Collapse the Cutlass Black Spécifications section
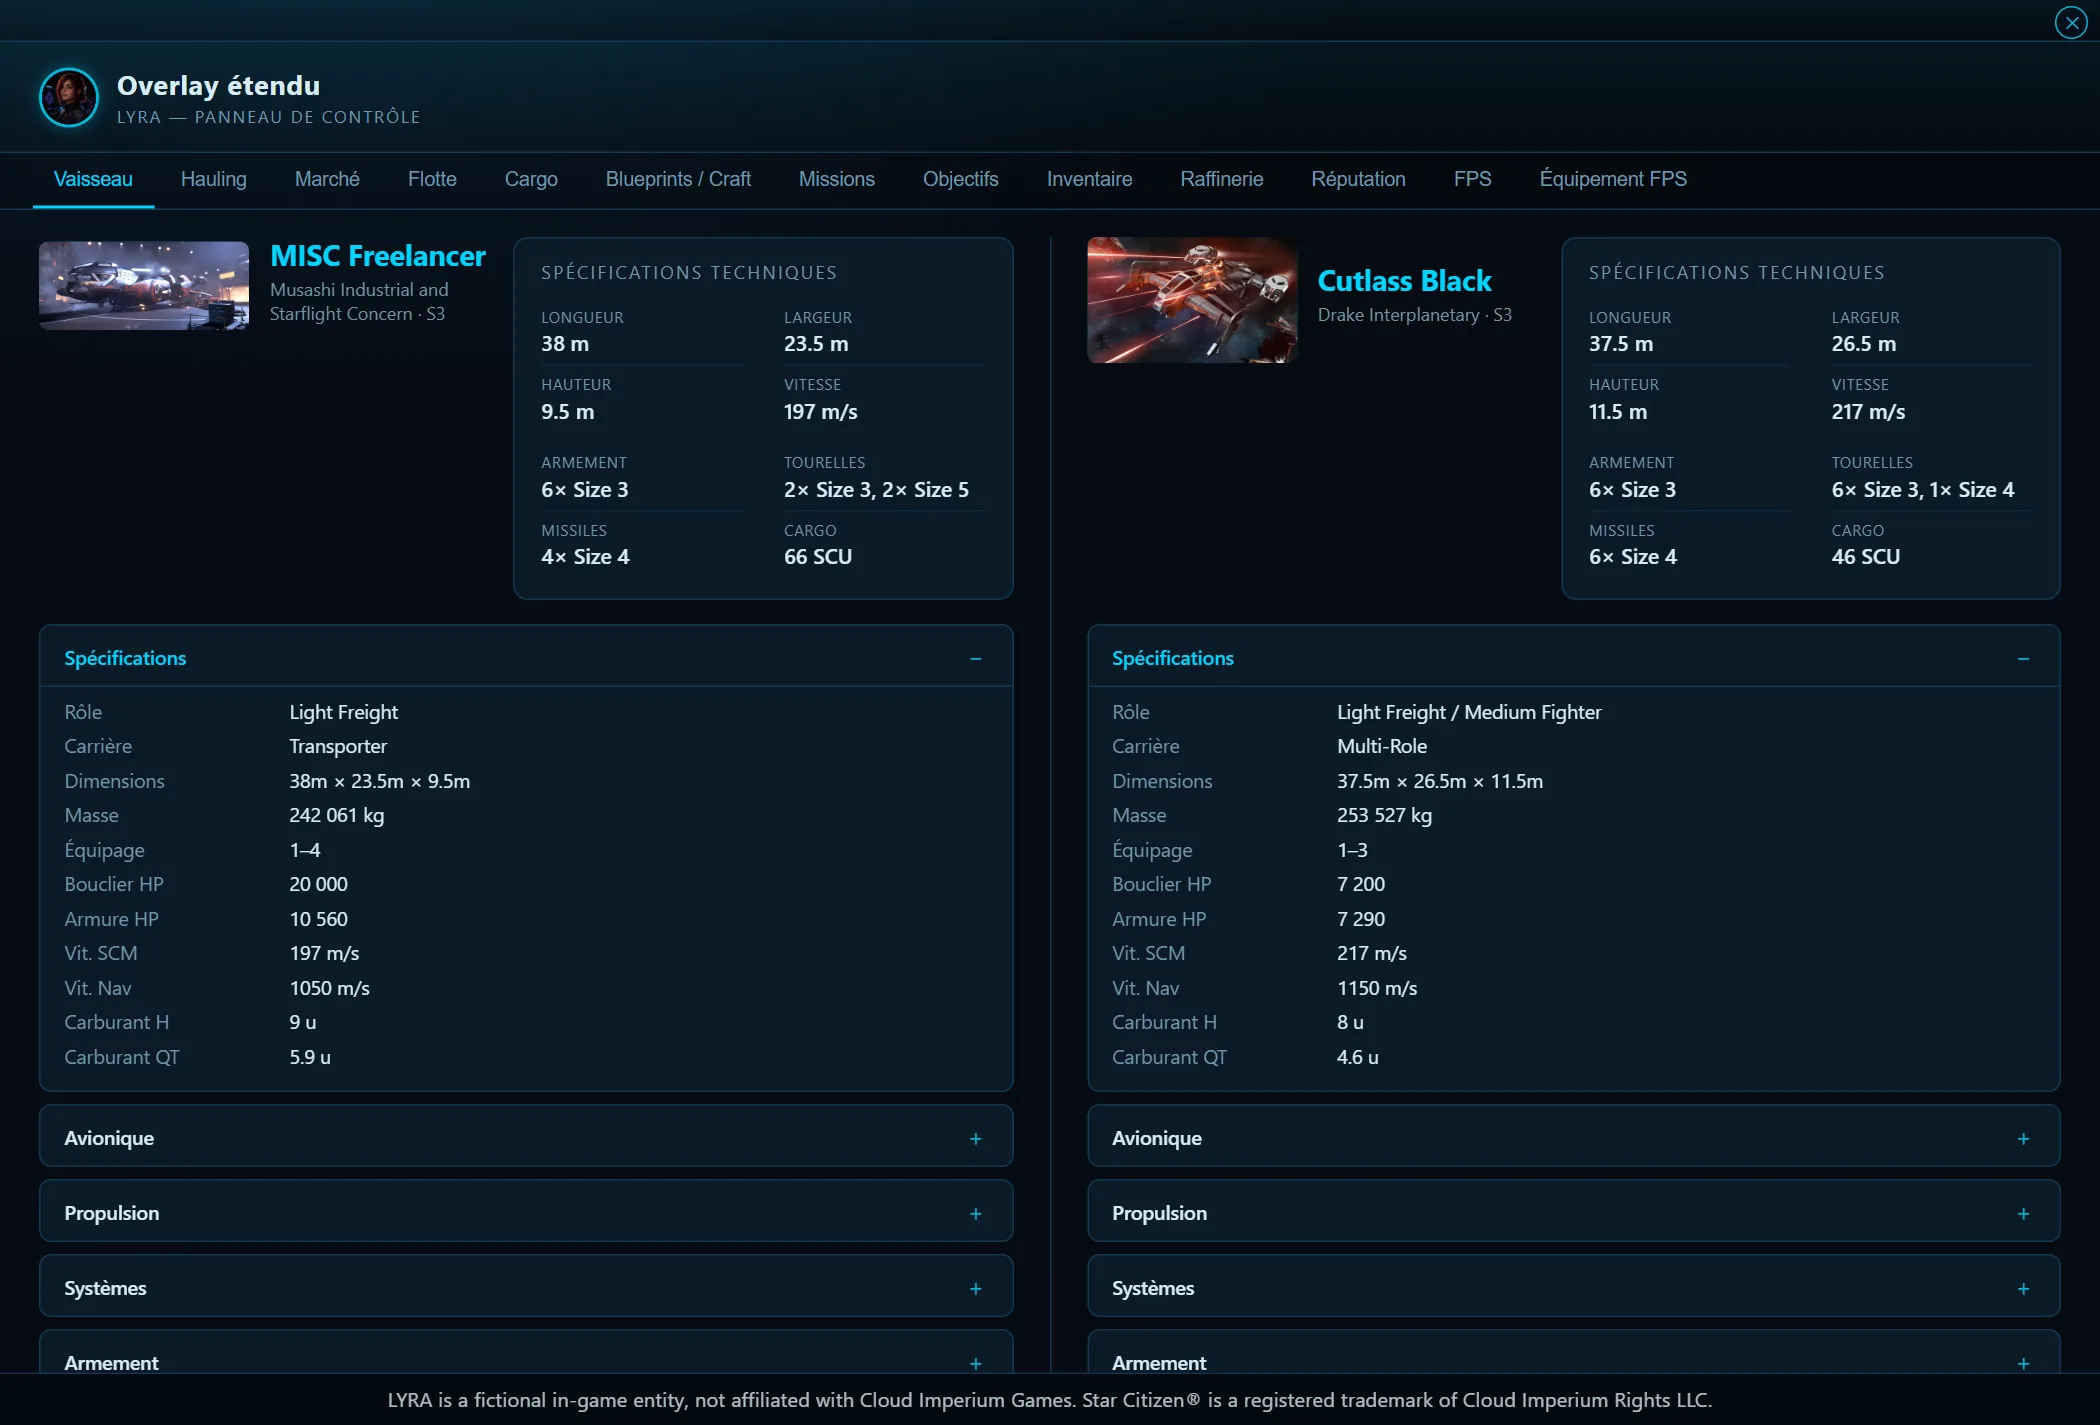The height and width of the screenshot is (1425, 2100). (2023, 659)
